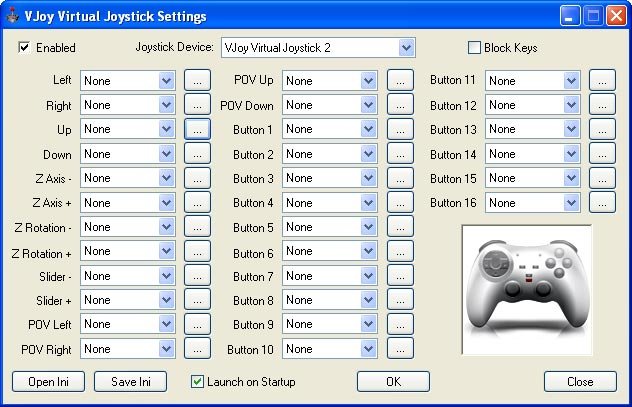Click the ellipsis button for Button 2

[400, 154]
